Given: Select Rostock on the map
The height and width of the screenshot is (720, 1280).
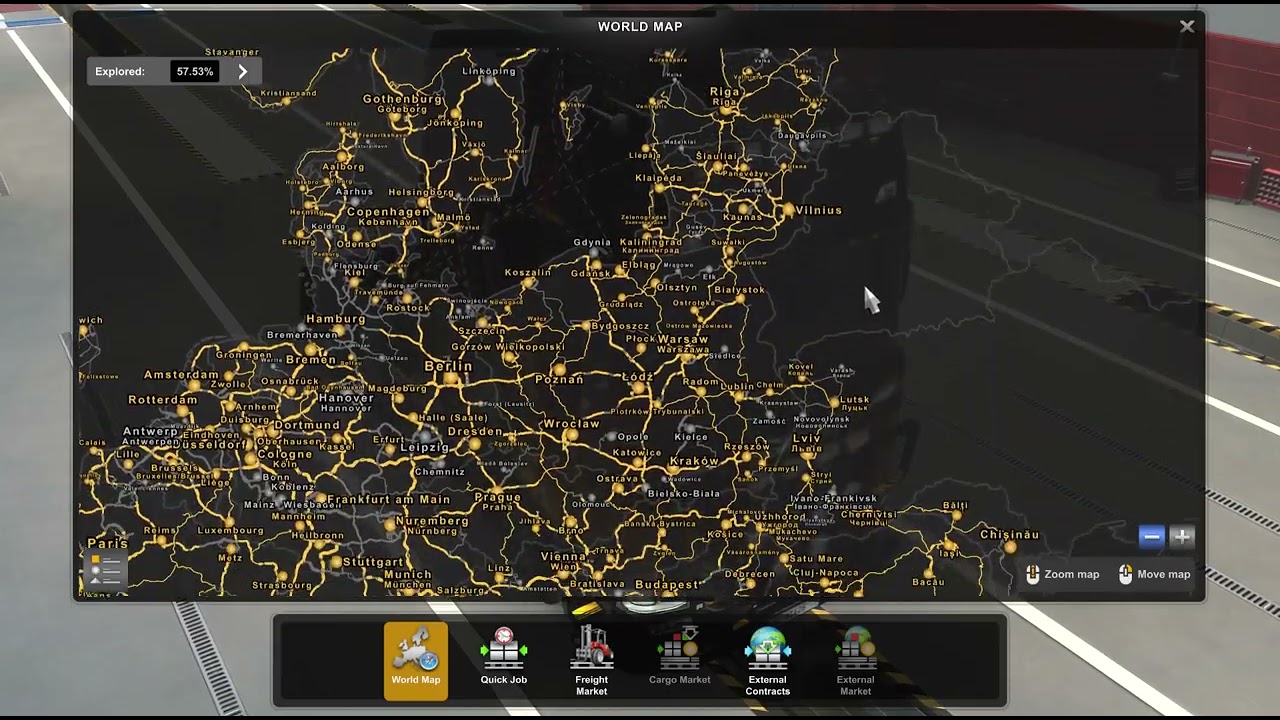Looking at the screenshot, I should 408,308.
